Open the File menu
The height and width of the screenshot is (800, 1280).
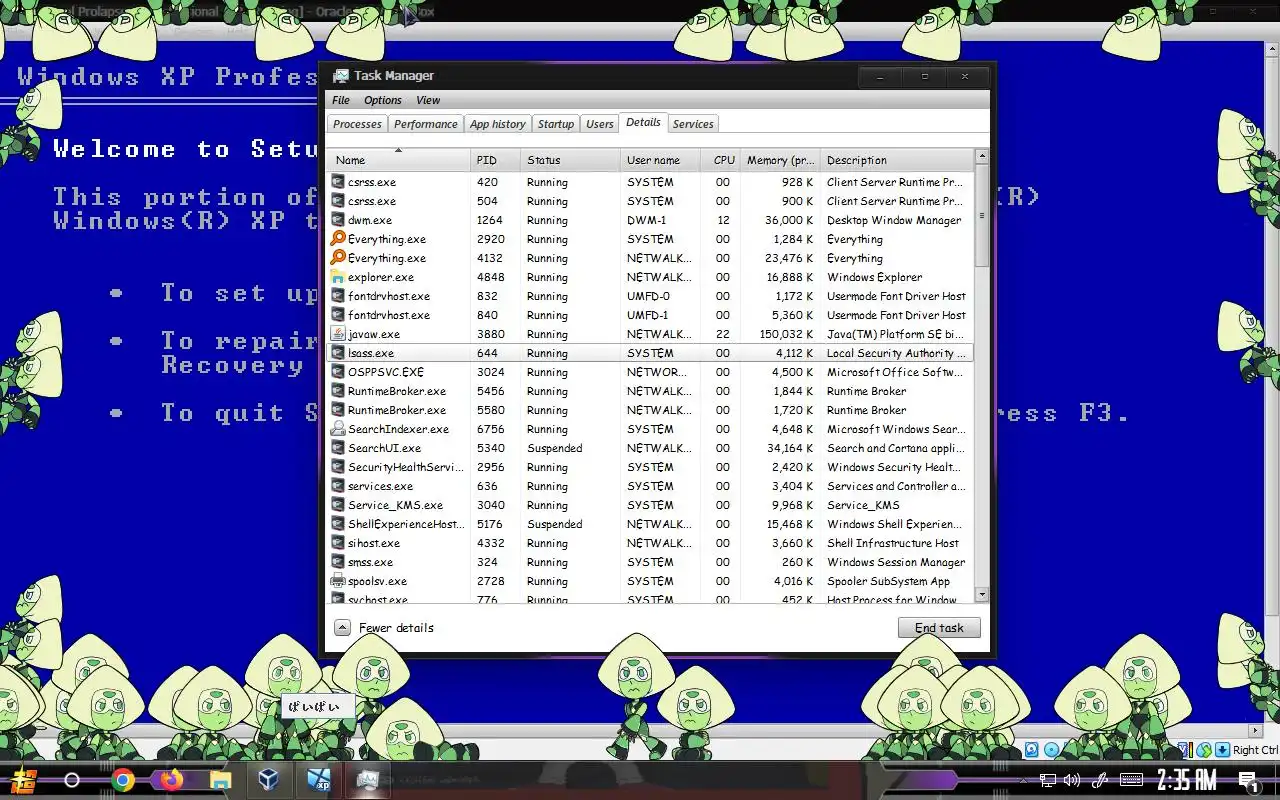[341, 100]
